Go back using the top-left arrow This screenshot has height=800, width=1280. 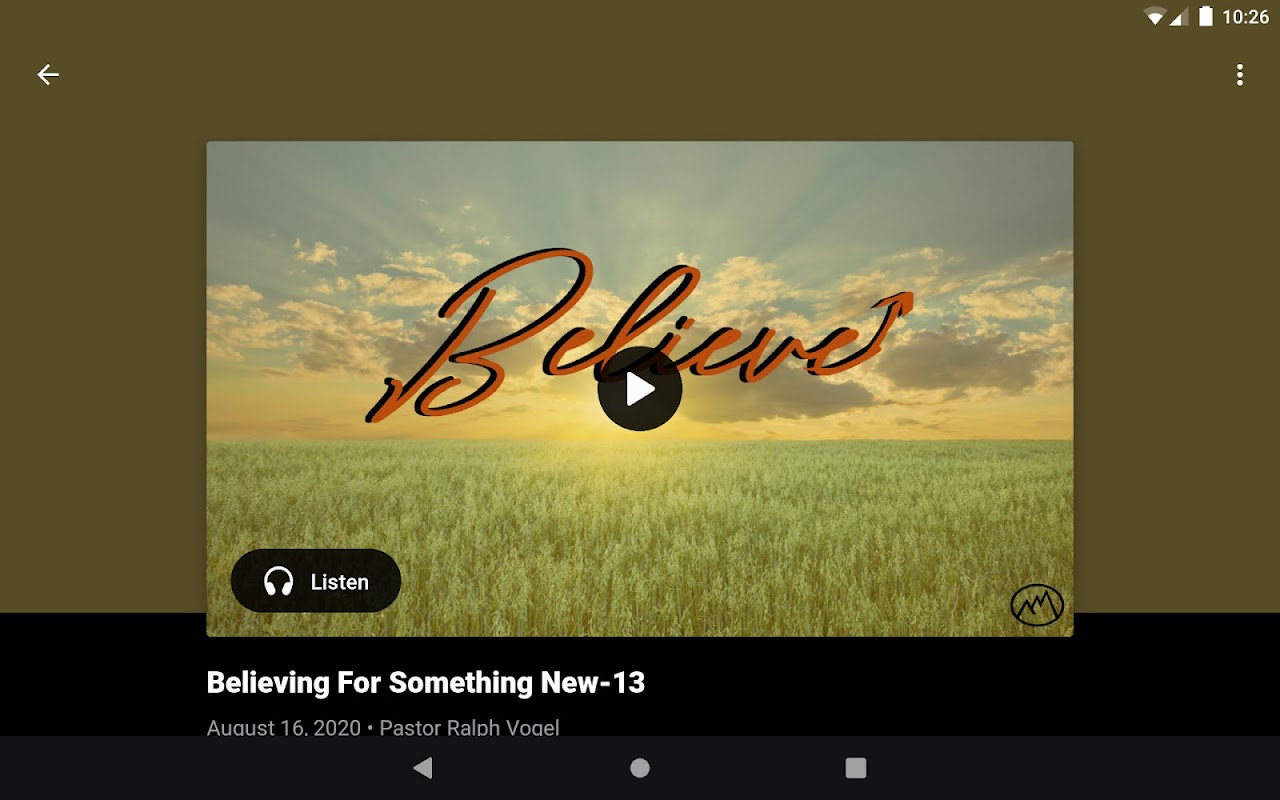48,74
